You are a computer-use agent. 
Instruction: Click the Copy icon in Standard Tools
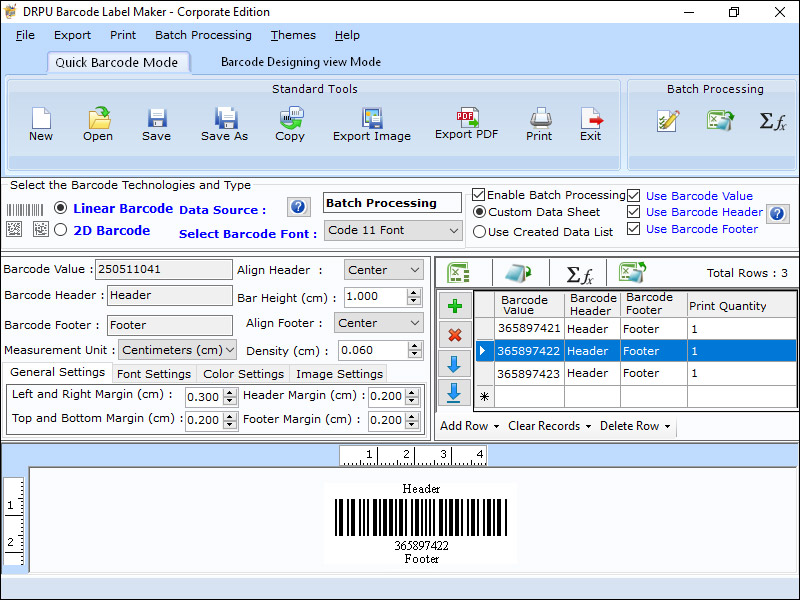point(290,118)
